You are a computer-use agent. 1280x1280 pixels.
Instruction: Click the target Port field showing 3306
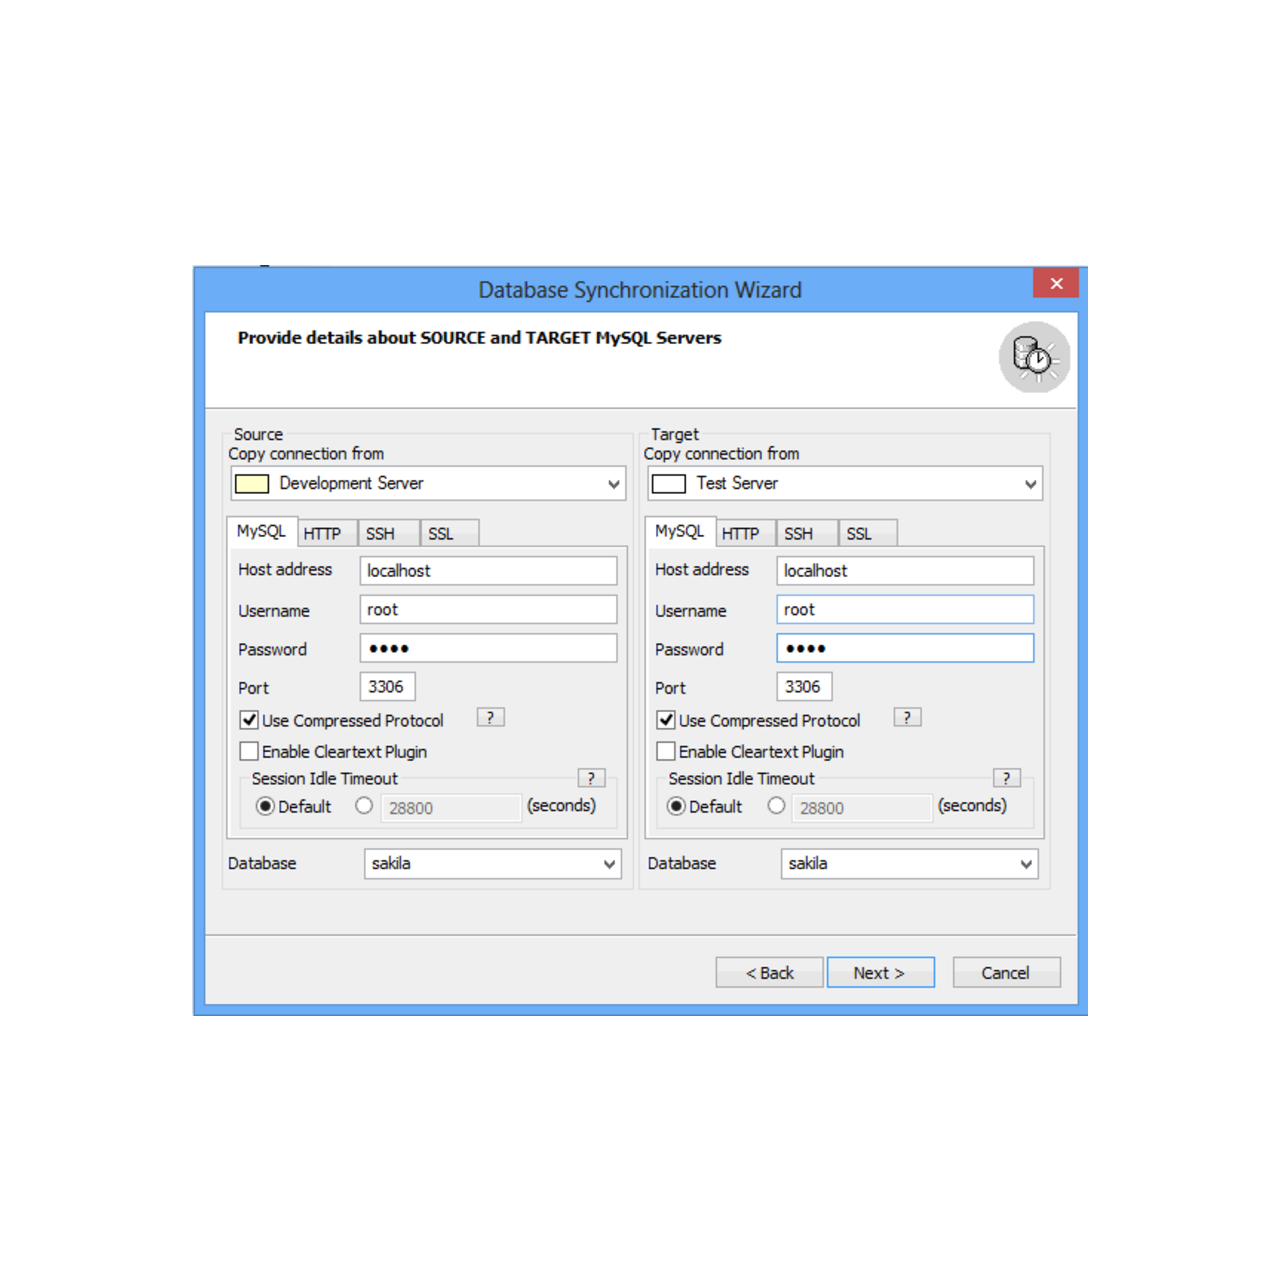tap(803, 686)
